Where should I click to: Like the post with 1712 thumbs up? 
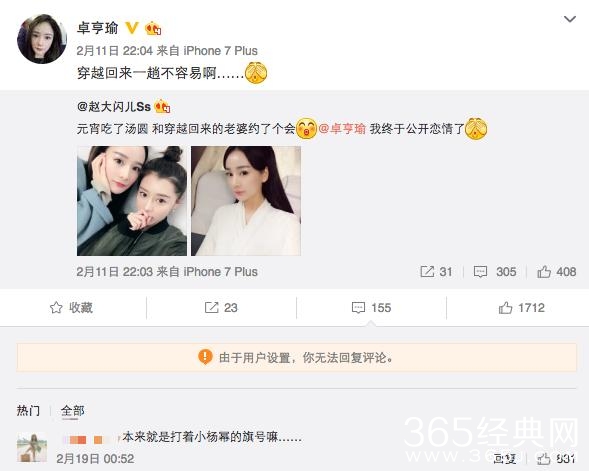coord(521,308)
